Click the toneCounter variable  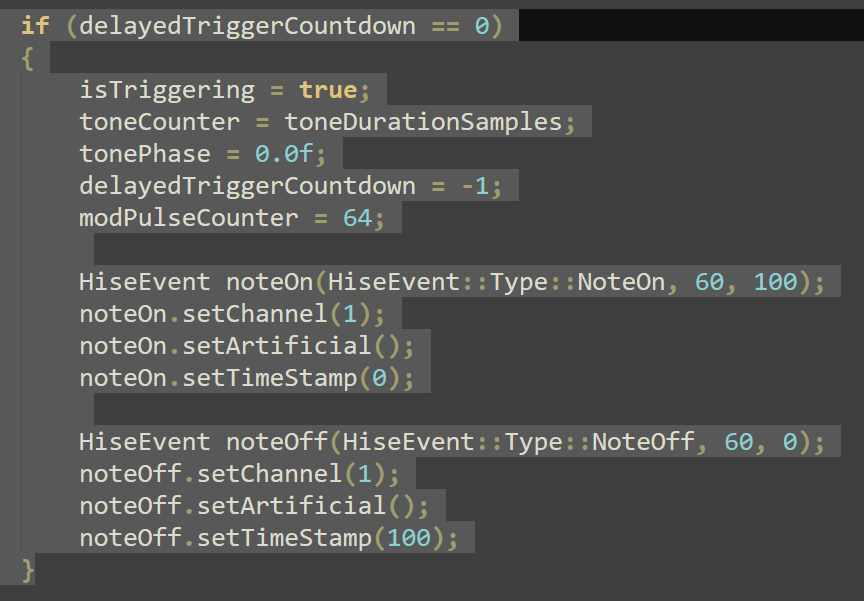(160, 122)
